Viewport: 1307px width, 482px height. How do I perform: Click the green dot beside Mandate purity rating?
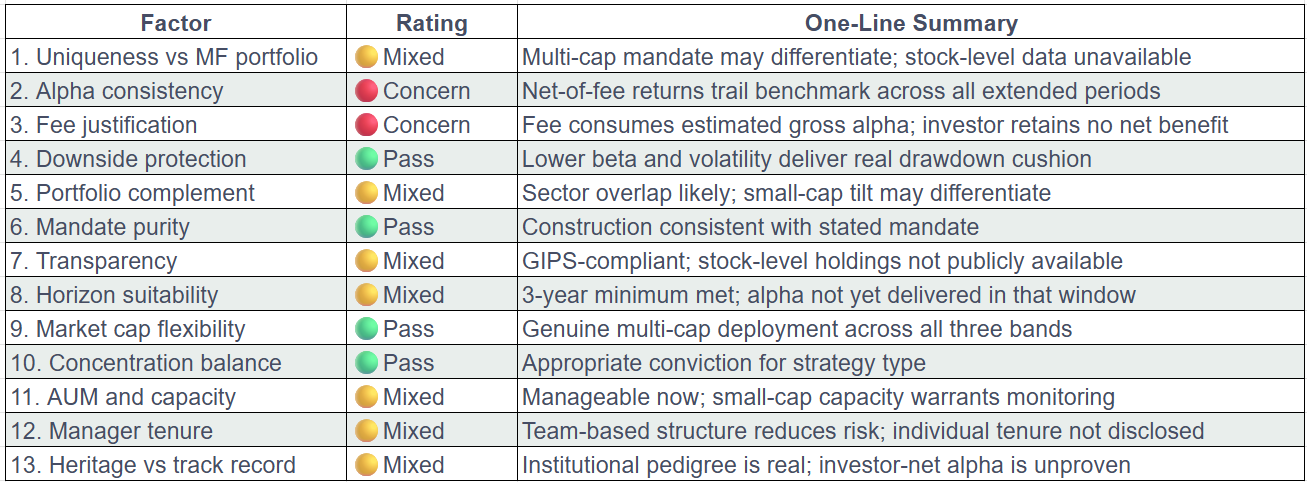click(367, 227)
